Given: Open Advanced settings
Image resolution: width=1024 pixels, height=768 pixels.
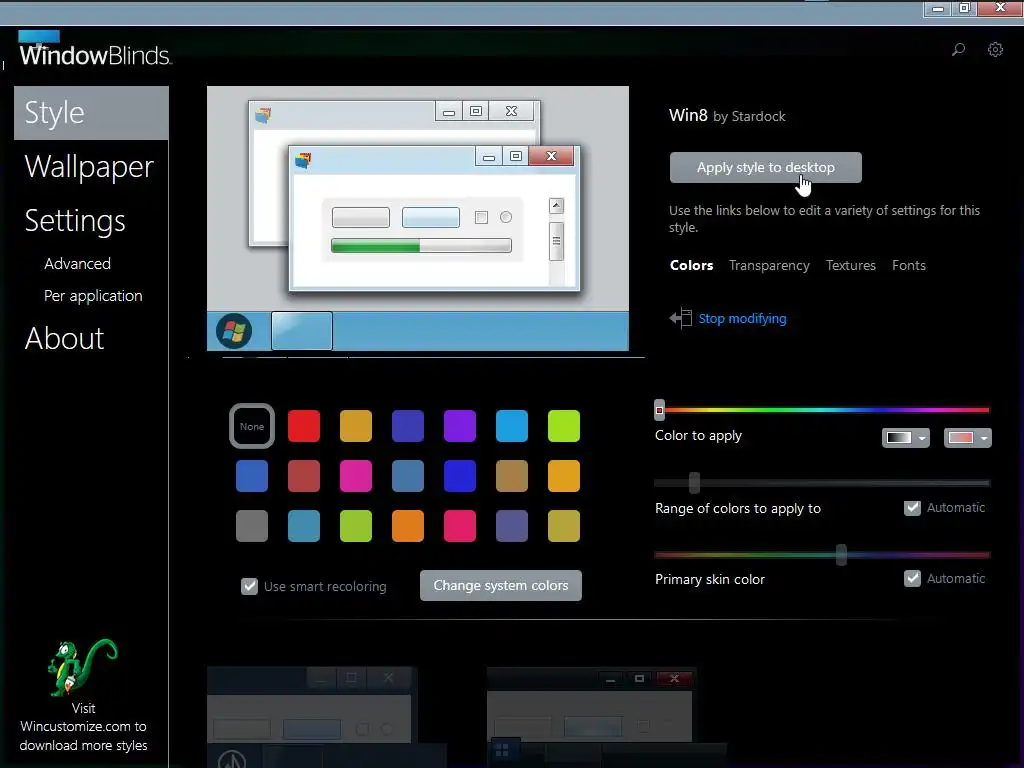Looking at the screenshot, I should [x=77, y=264].
